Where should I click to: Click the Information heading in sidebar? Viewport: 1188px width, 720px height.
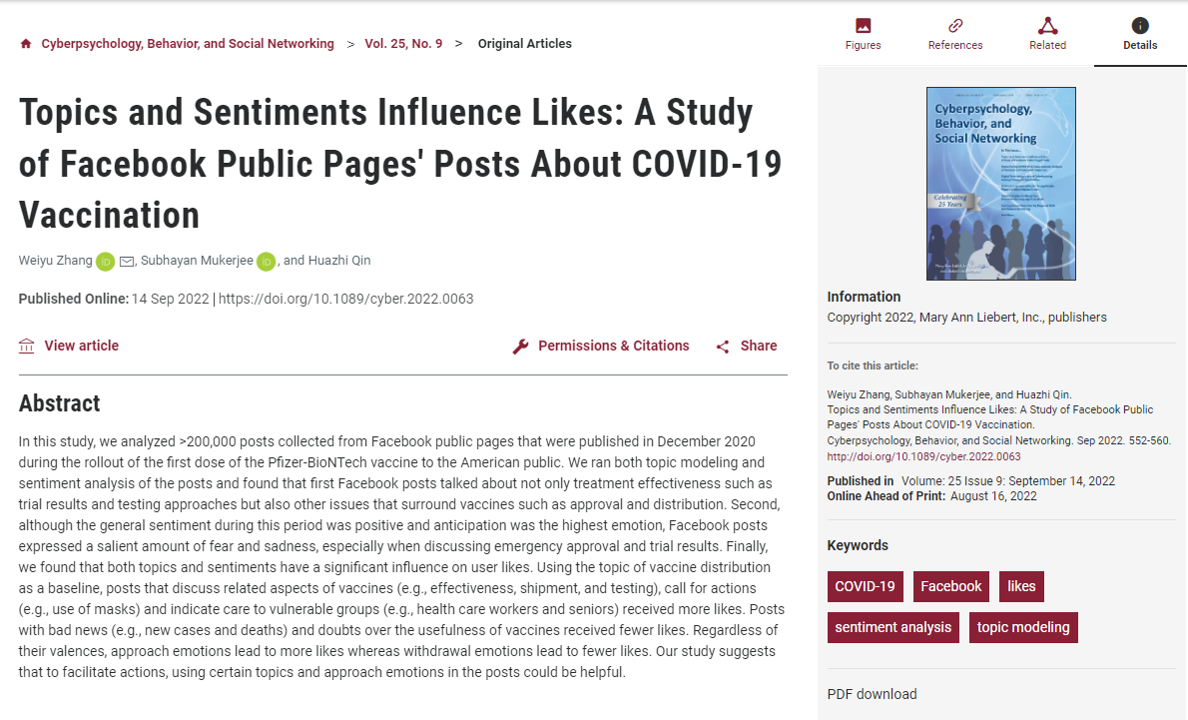(x=864, y=297)
